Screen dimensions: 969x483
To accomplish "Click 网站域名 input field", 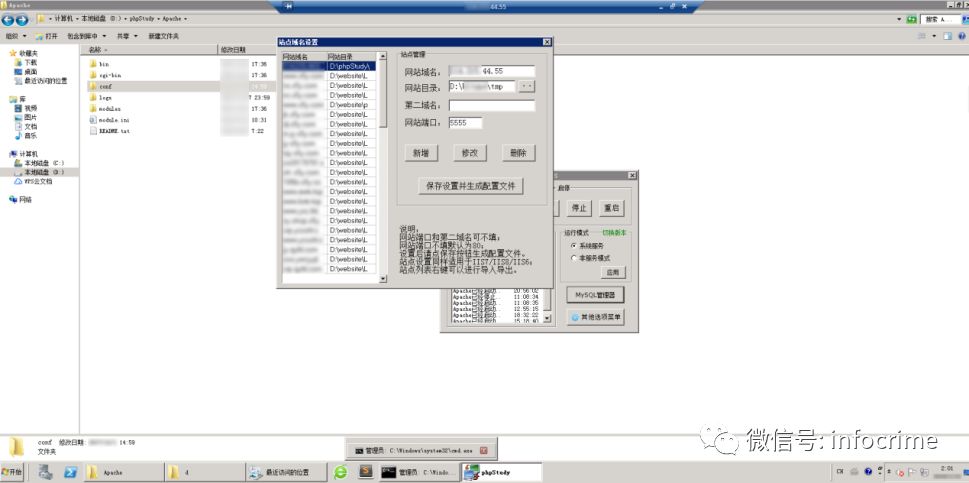I will click(x=492, y=72).
